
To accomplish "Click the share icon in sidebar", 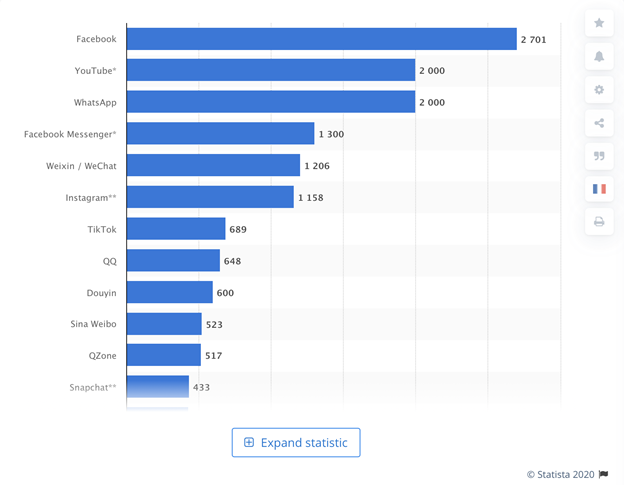I will [x=599, y=123].
